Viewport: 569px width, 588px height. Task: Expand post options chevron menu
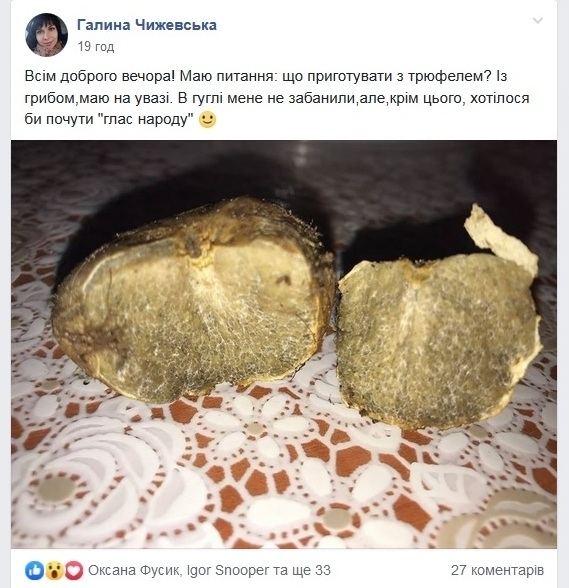(537, 21)
